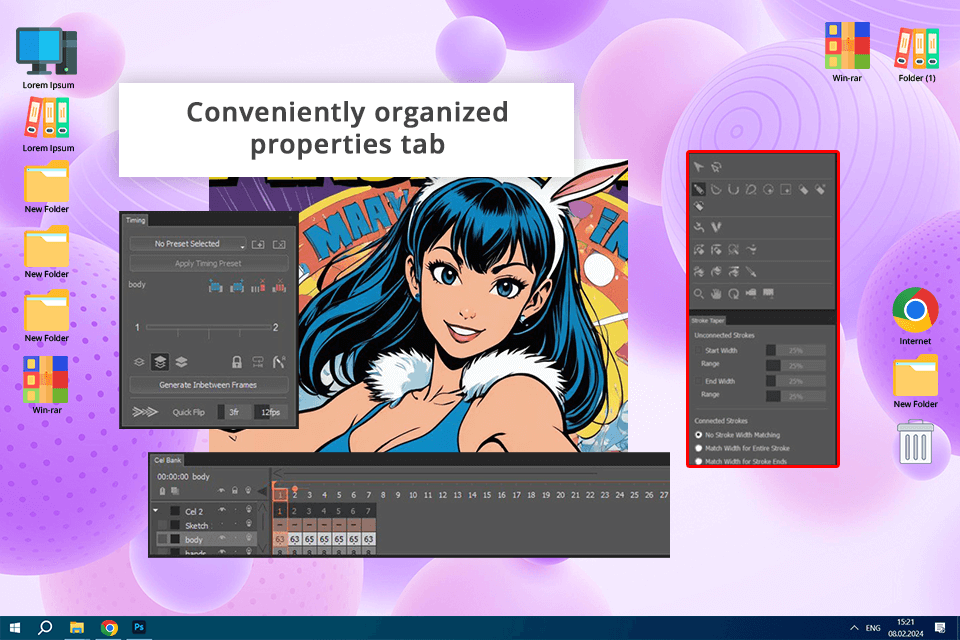The image size is (960, 640).
Task: Switch to the Cel Bank tab
Action: click(x=167, y=460)
